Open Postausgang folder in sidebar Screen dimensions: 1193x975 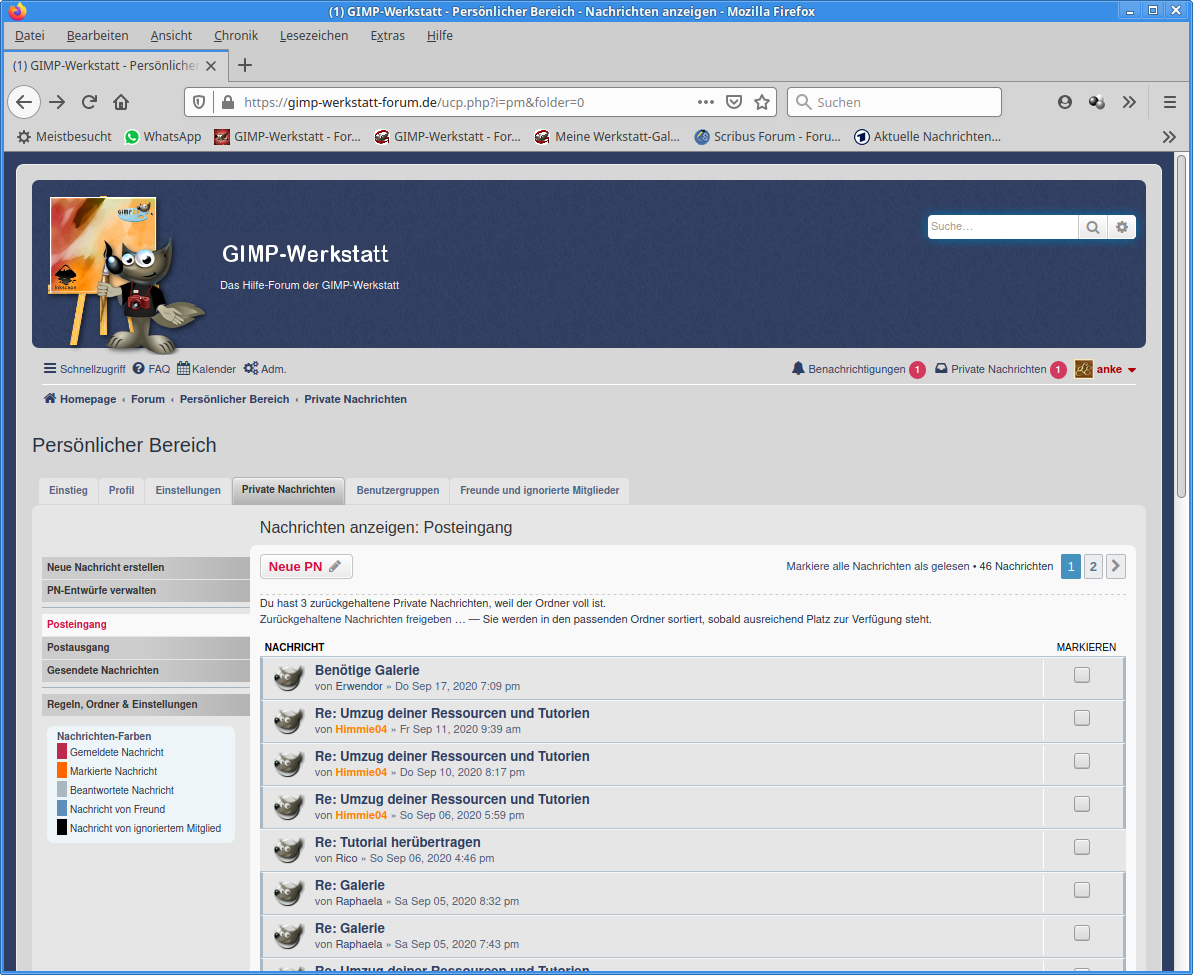pos(146,648)
